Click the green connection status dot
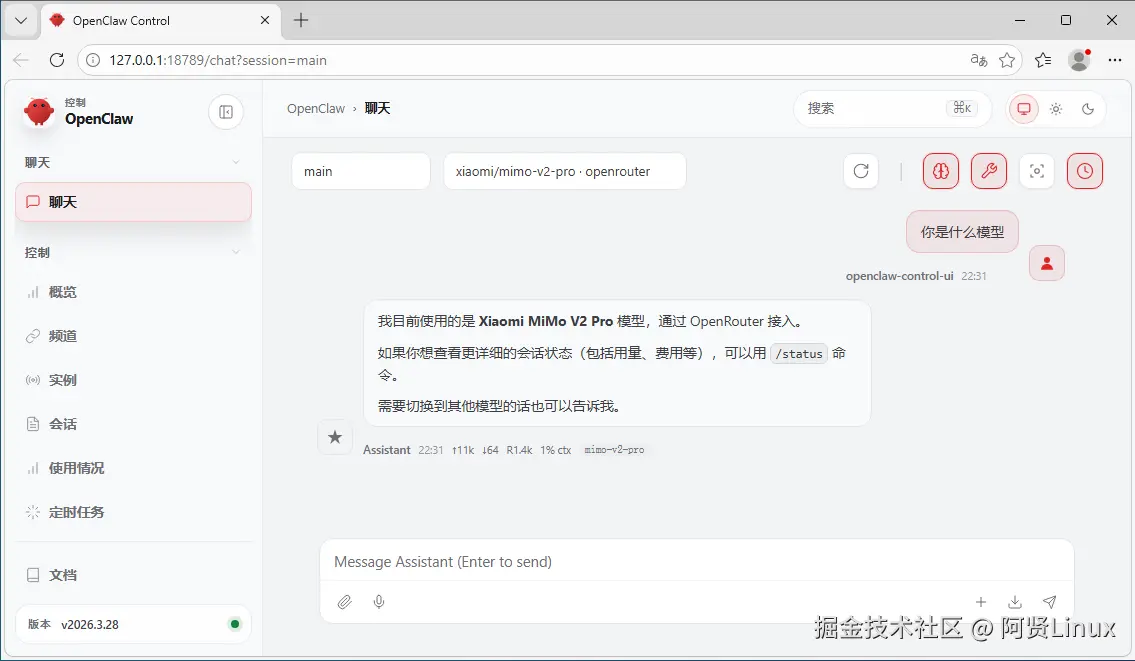The width and height of the screenshot is (1135, 661). (235, 624)
